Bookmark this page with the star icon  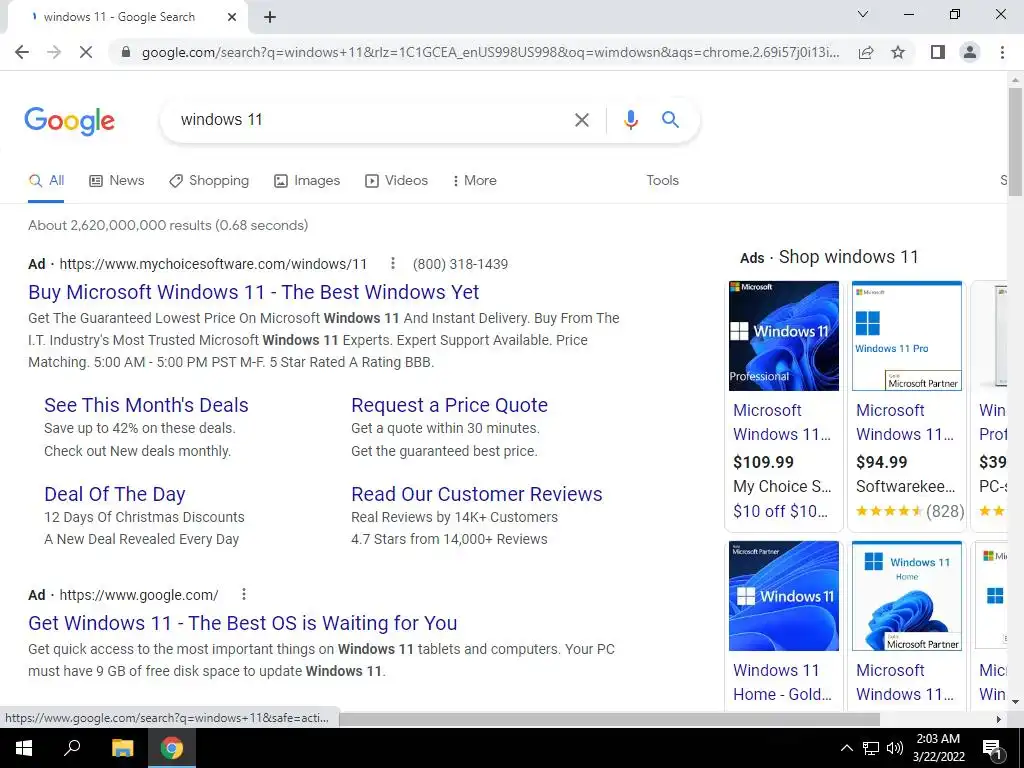(898, 52)
